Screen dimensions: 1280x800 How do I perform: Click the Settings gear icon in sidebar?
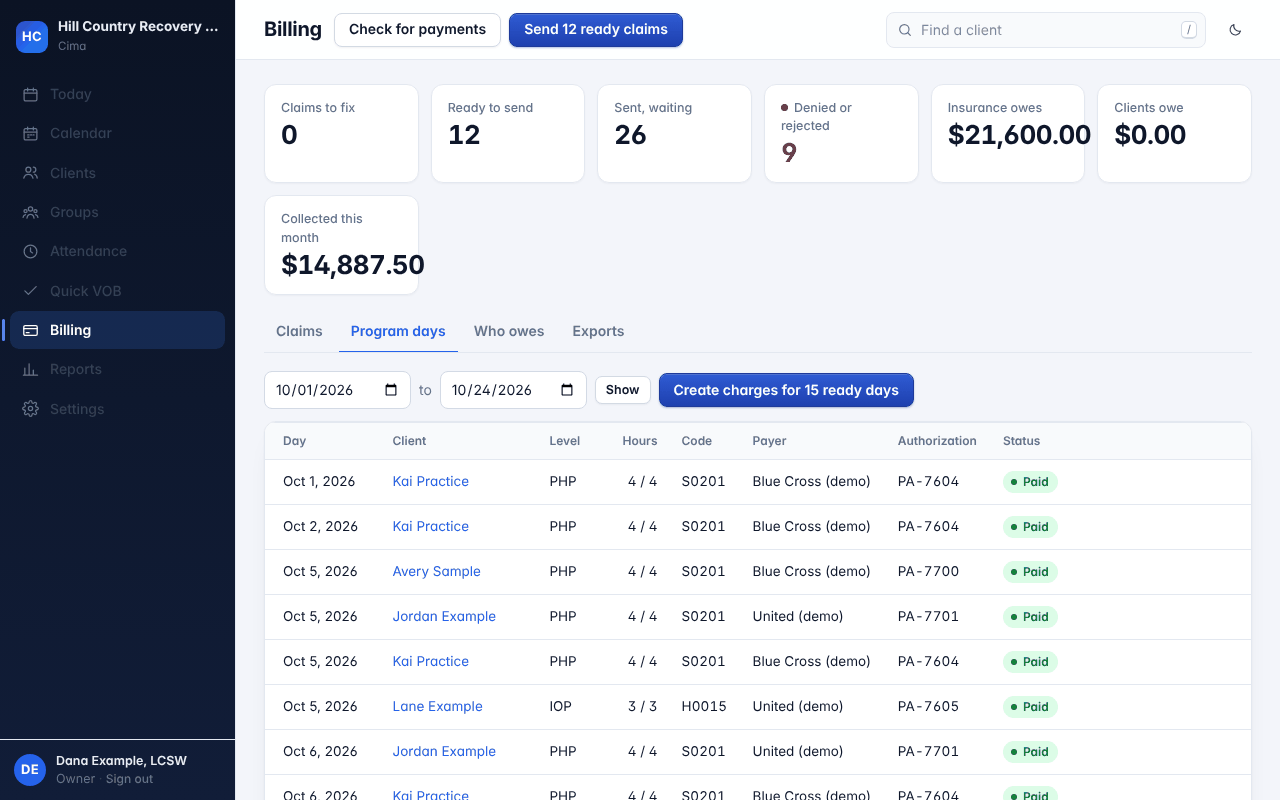[x=31, y=409]
